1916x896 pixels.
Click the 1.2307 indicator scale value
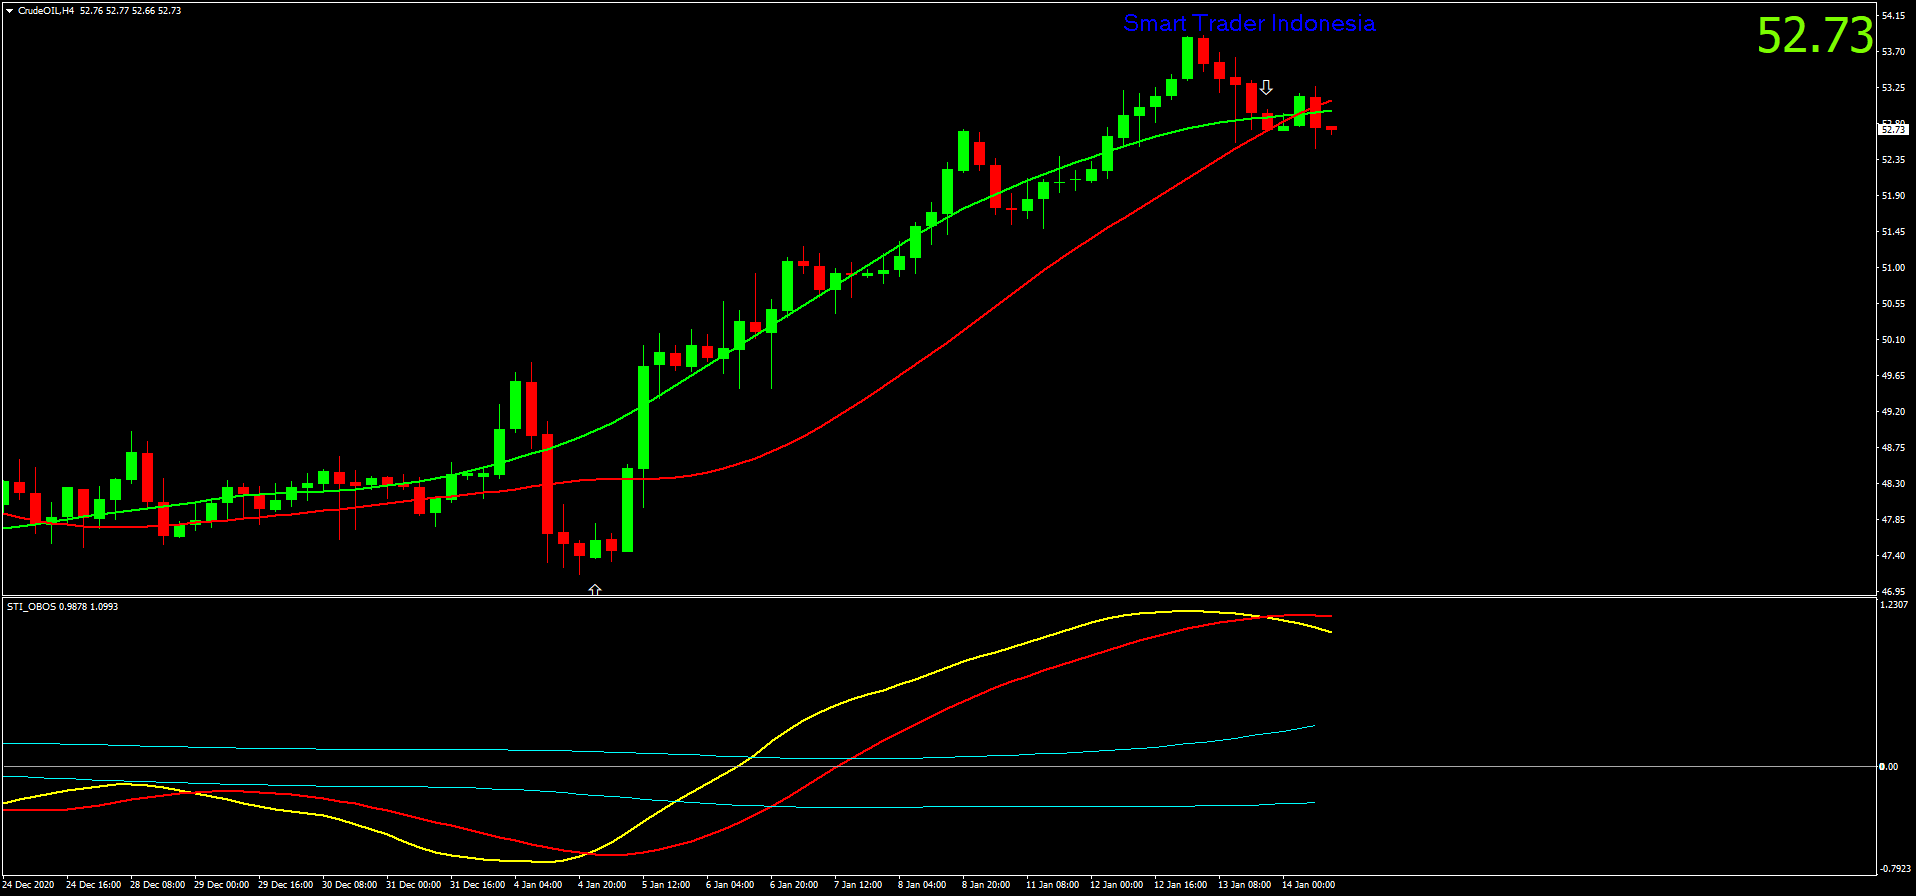1894,605
